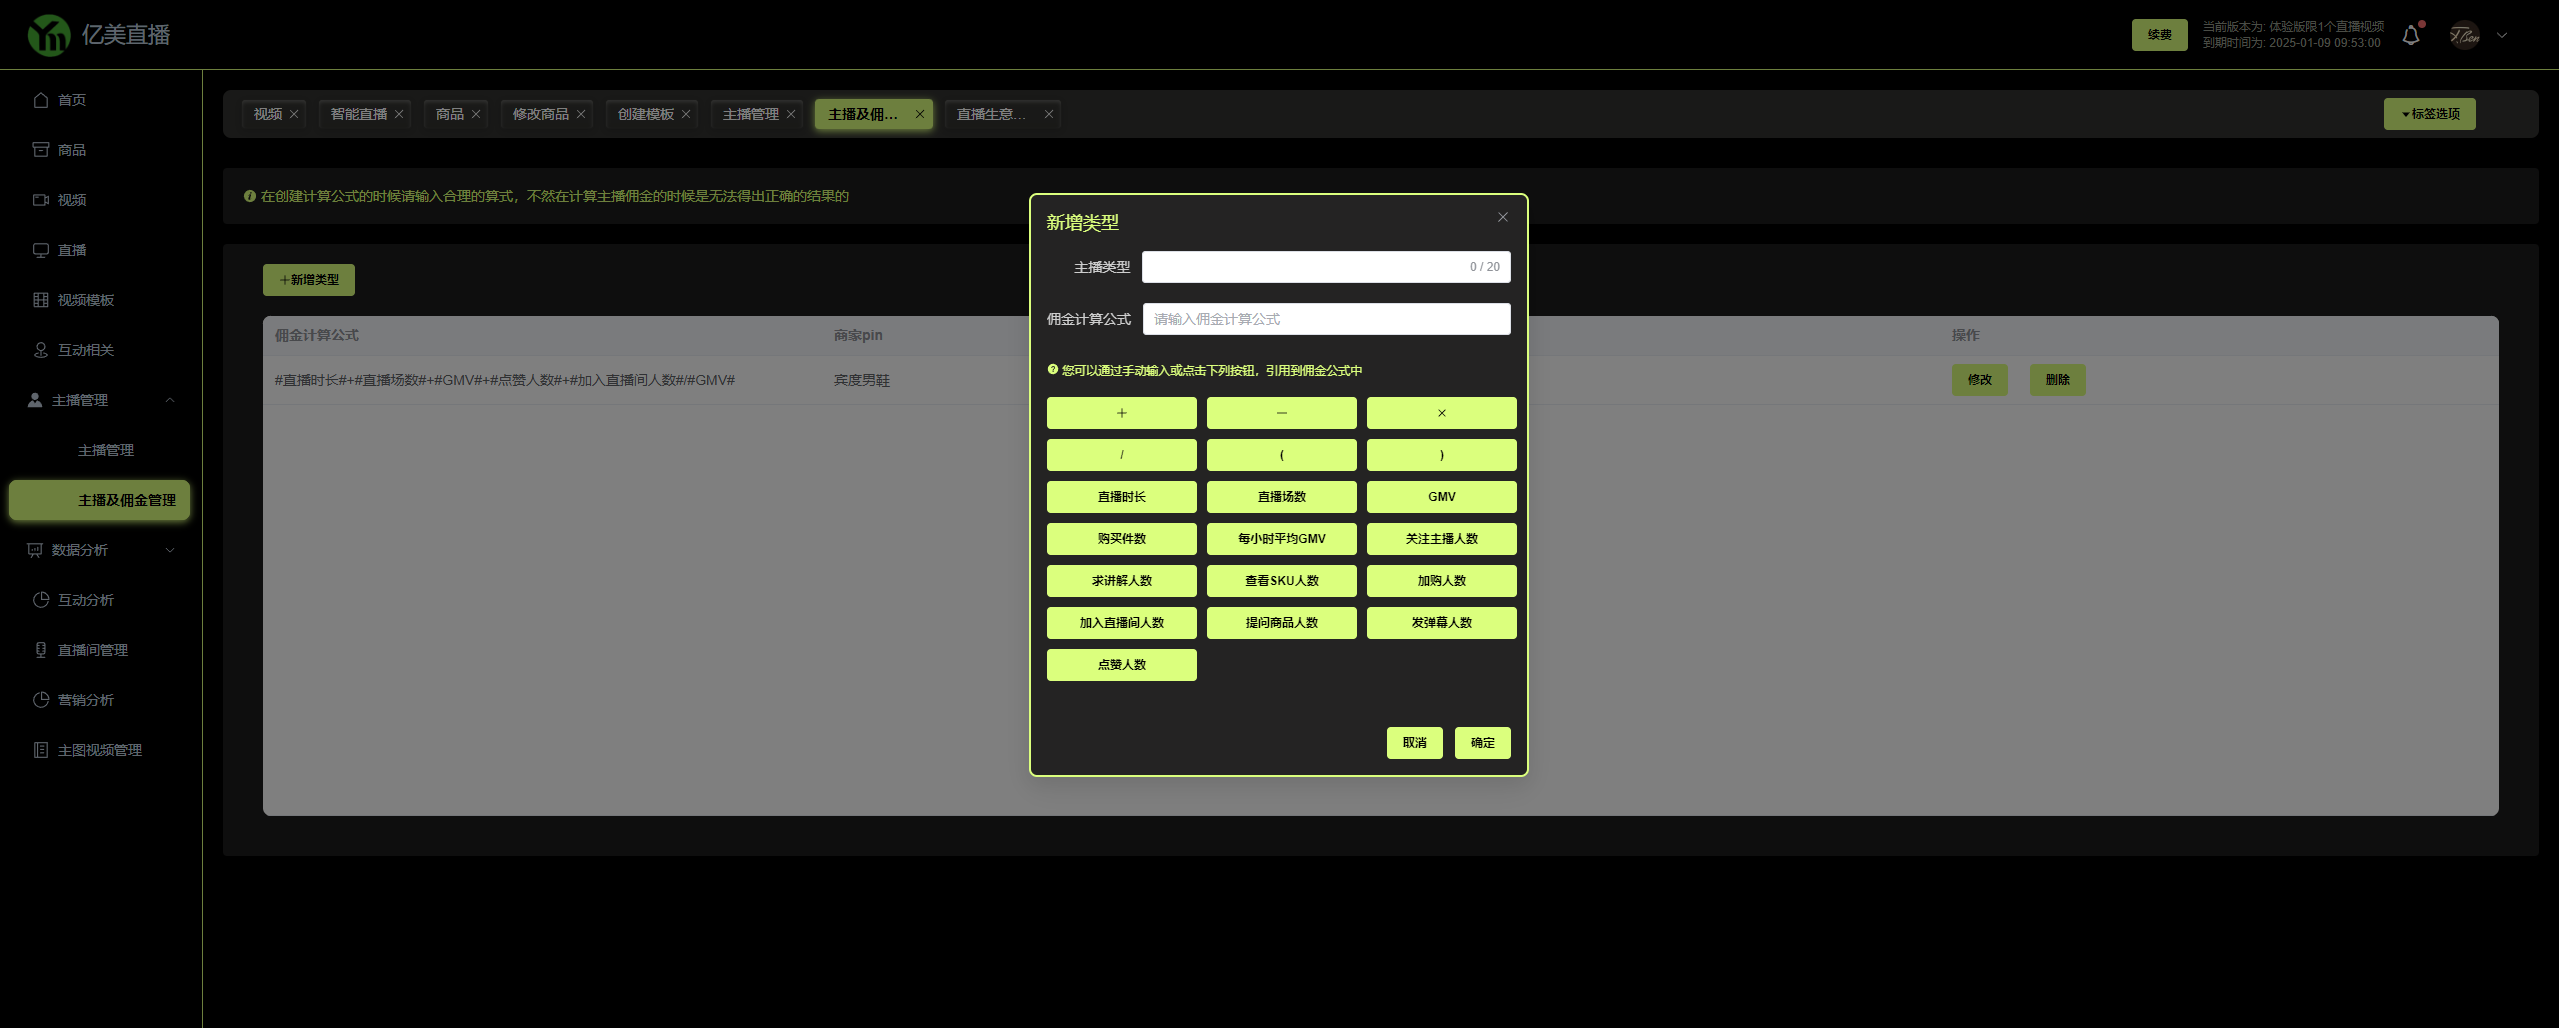2559x1028 pixels.
Task: Click the 亿美直播 logo icon
Action: 48,36
